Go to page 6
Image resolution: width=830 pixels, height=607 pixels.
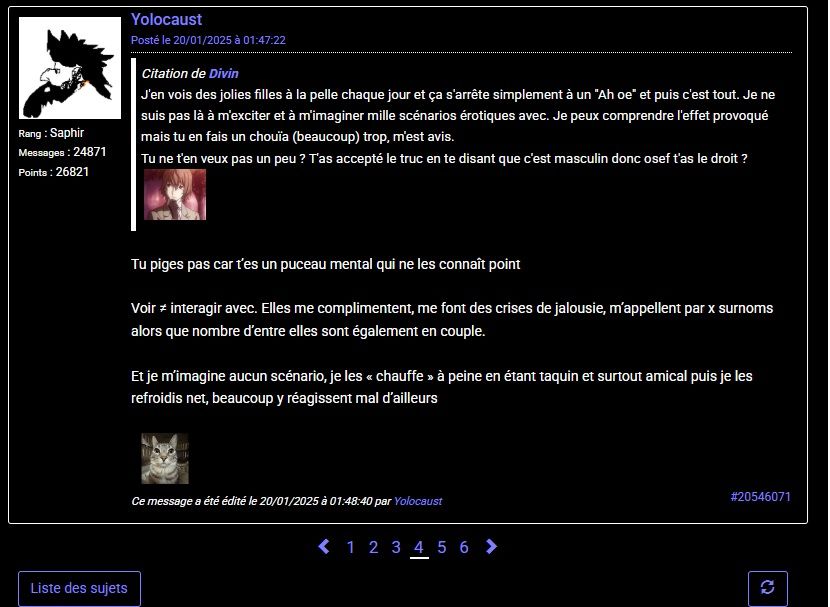click(464, 547)
